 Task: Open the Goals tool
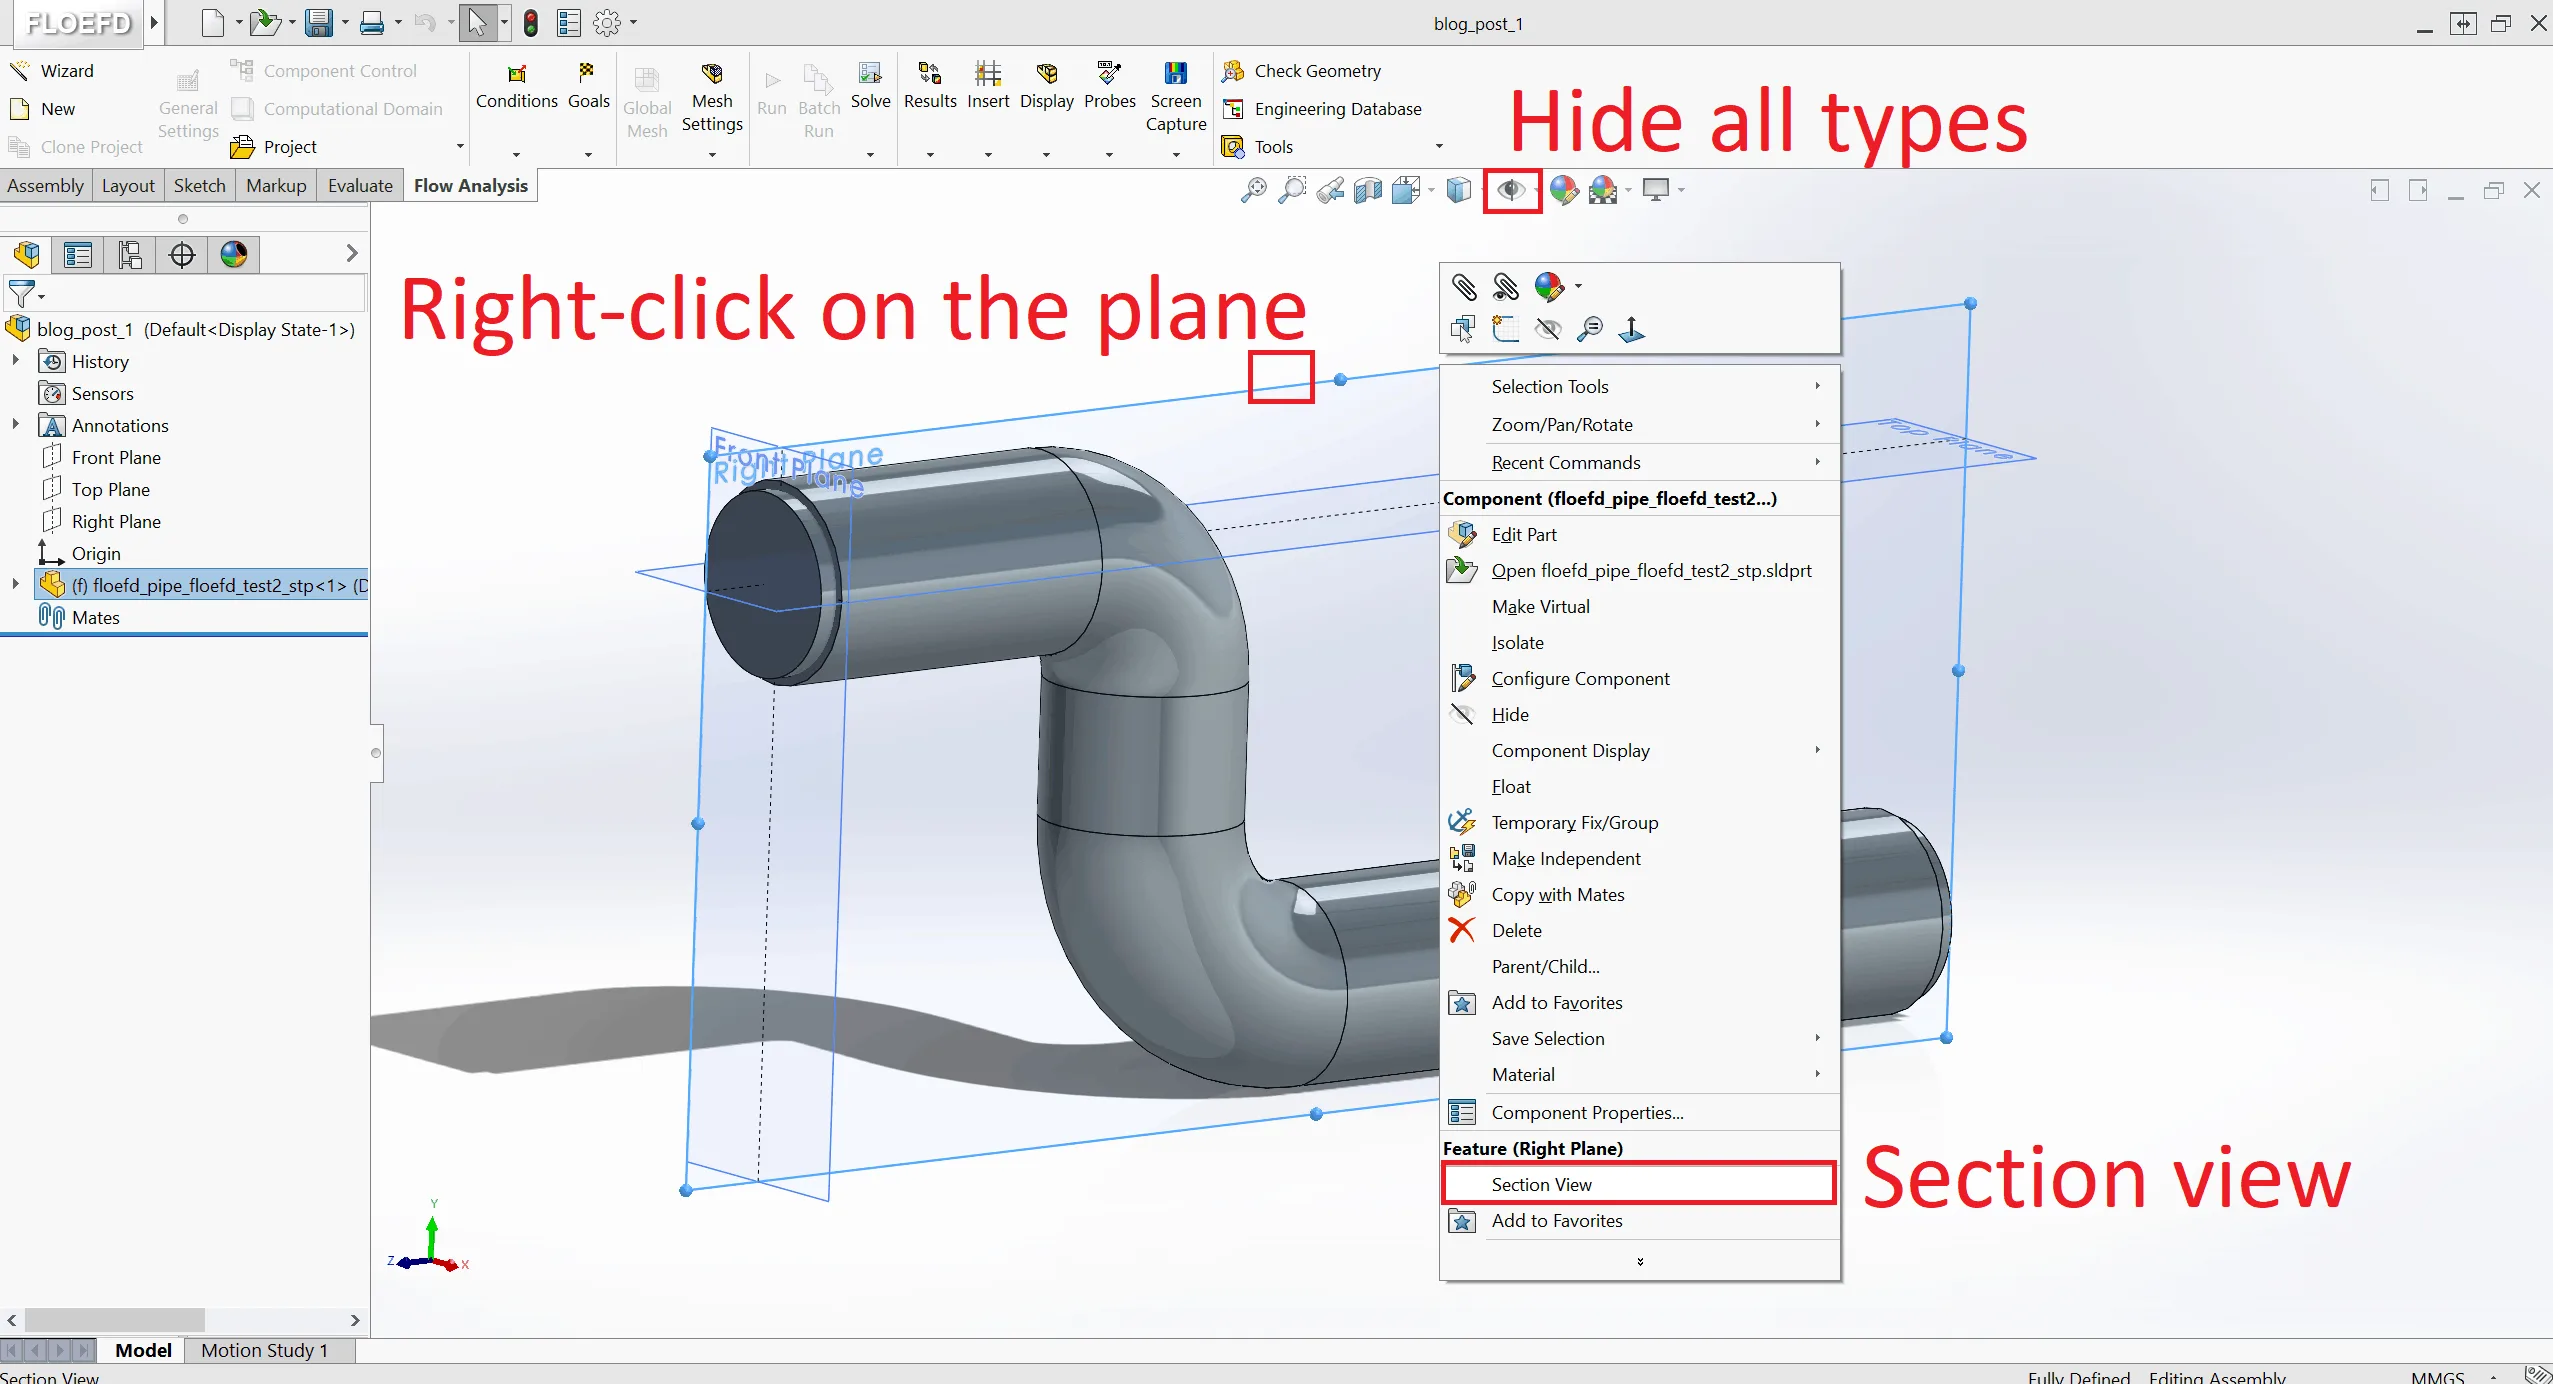pyautogui.click(x=588, y=87)
